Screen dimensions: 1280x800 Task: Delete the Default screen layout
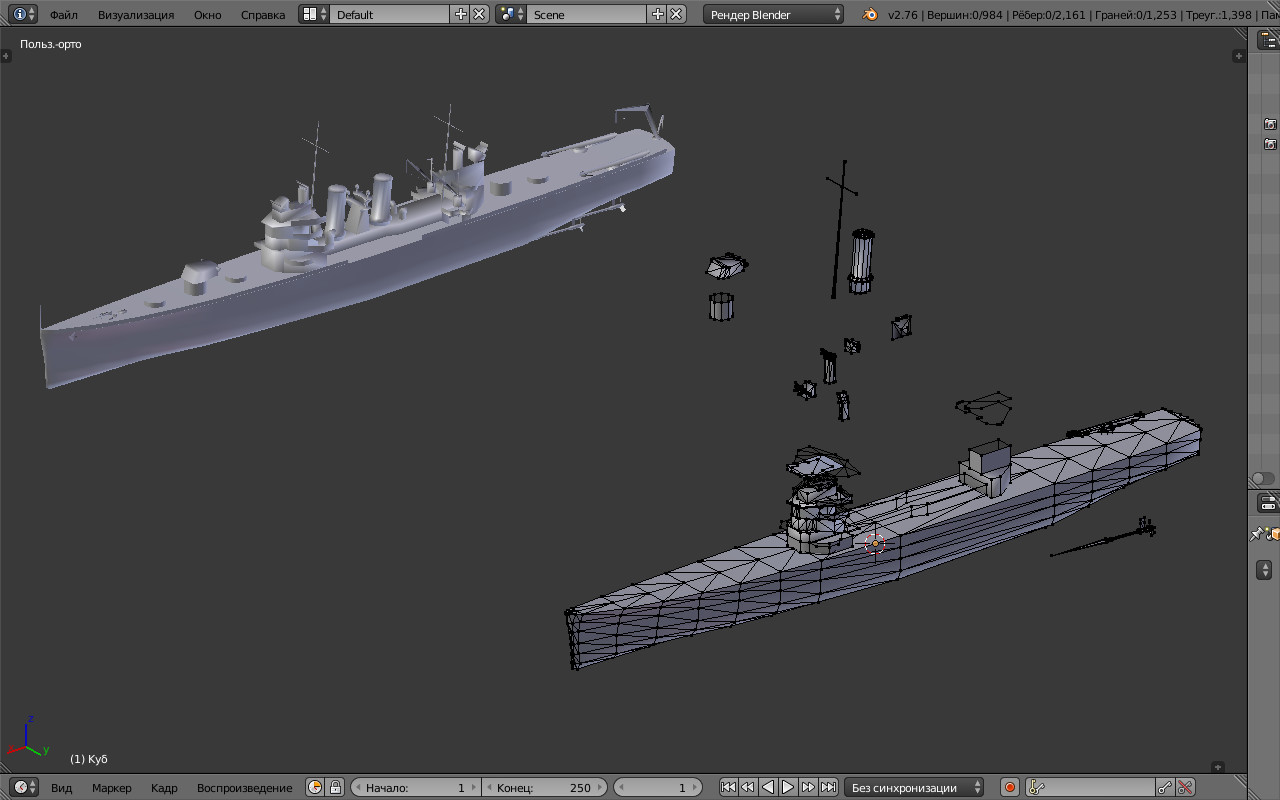479,15
